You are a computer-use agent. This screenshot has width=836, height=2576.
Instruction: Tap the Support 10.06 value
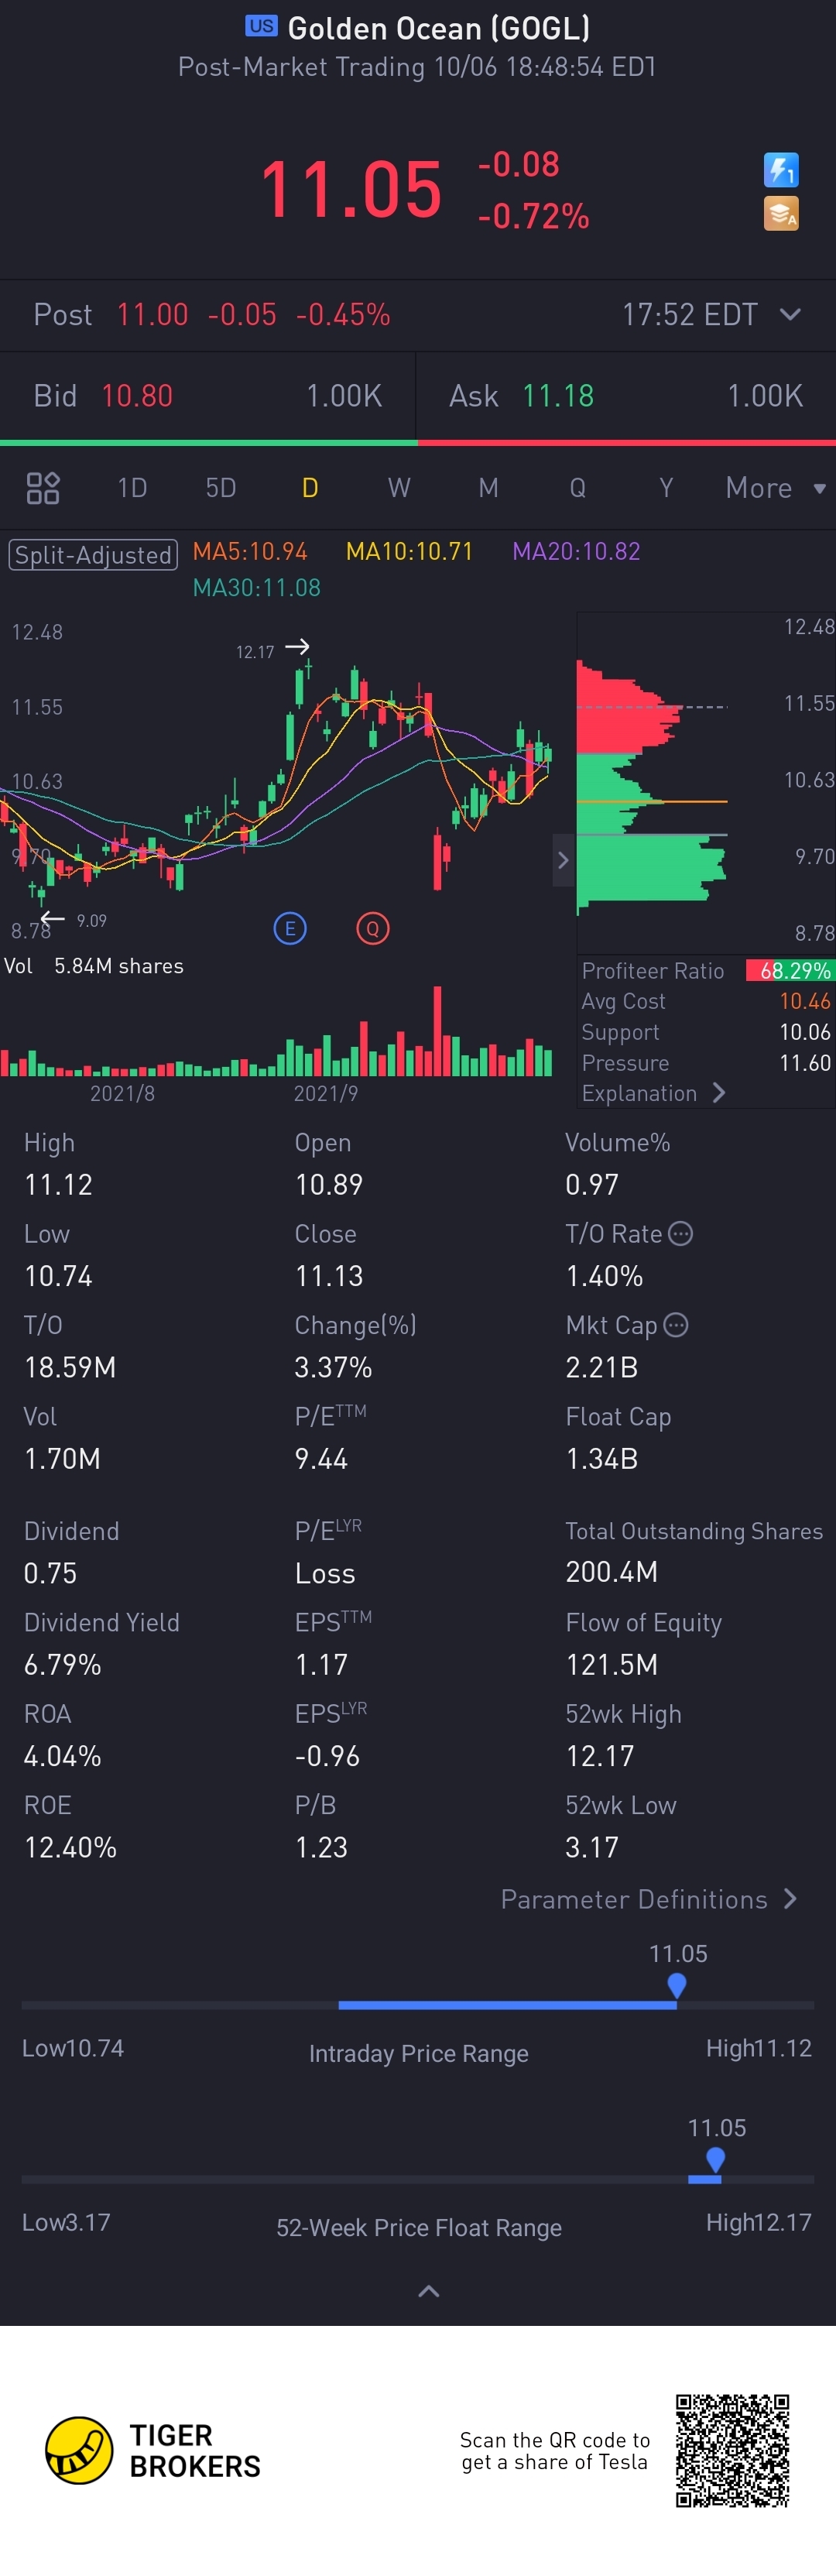805,1032
